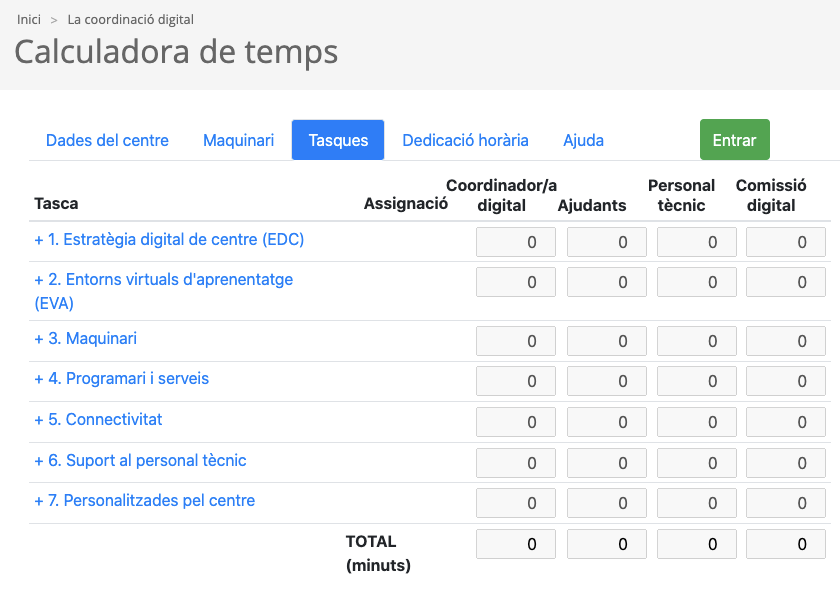The image size is (840, 603).
Task: Open the Dedicació horària tab
Action: click(x=465, y=140)
